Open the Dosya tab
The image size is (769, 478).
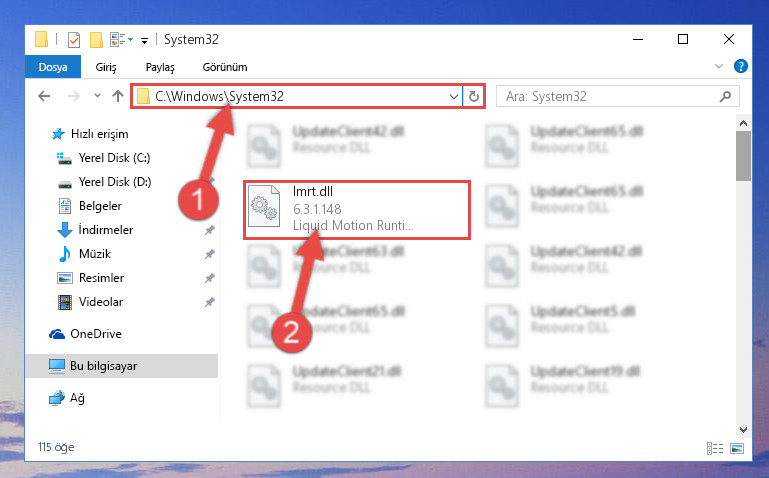(53, 67)
